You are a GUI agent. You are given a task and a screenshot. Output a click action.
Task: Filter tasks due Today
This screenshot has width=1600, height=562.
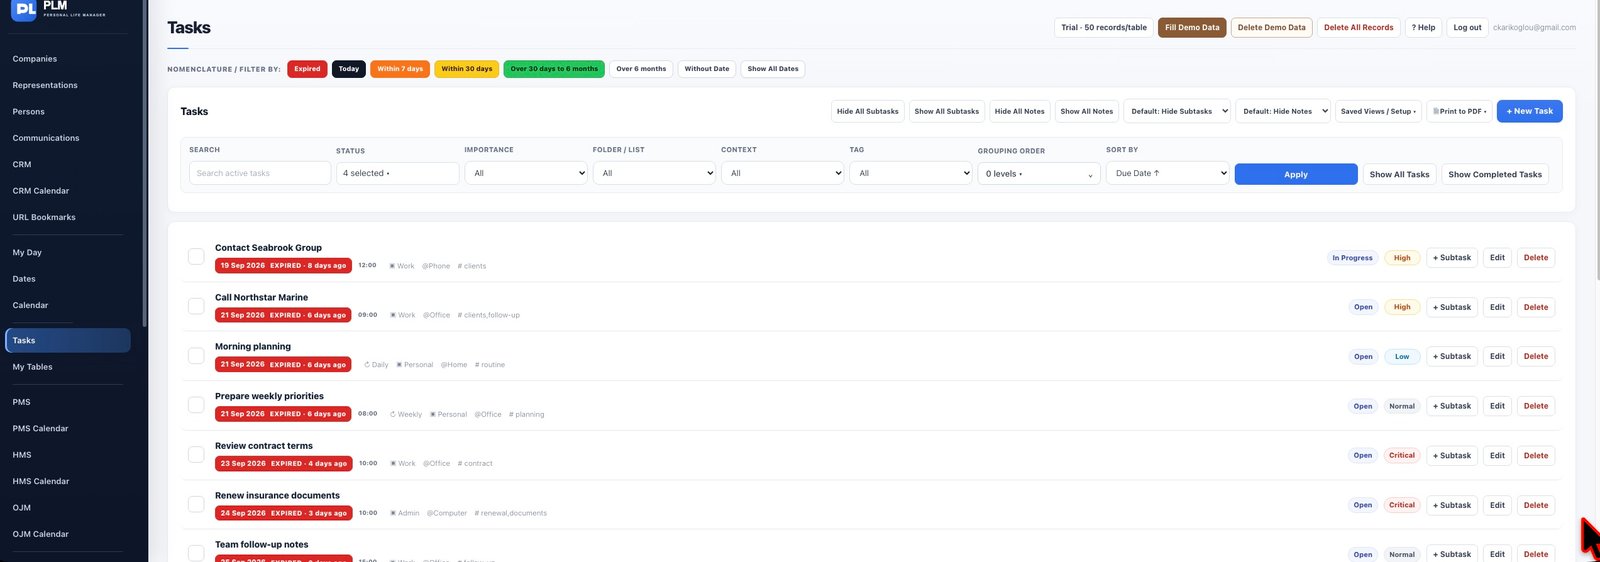pyautogui.click(x=348, y=69)
